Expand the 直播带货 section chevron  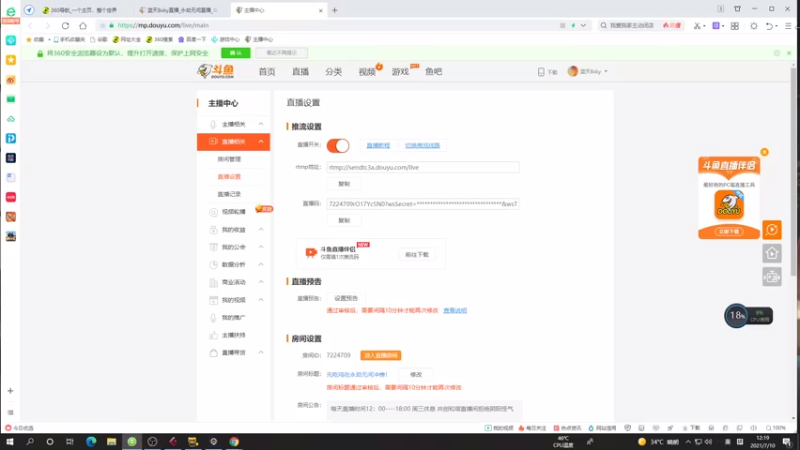[x=261, y=353]
